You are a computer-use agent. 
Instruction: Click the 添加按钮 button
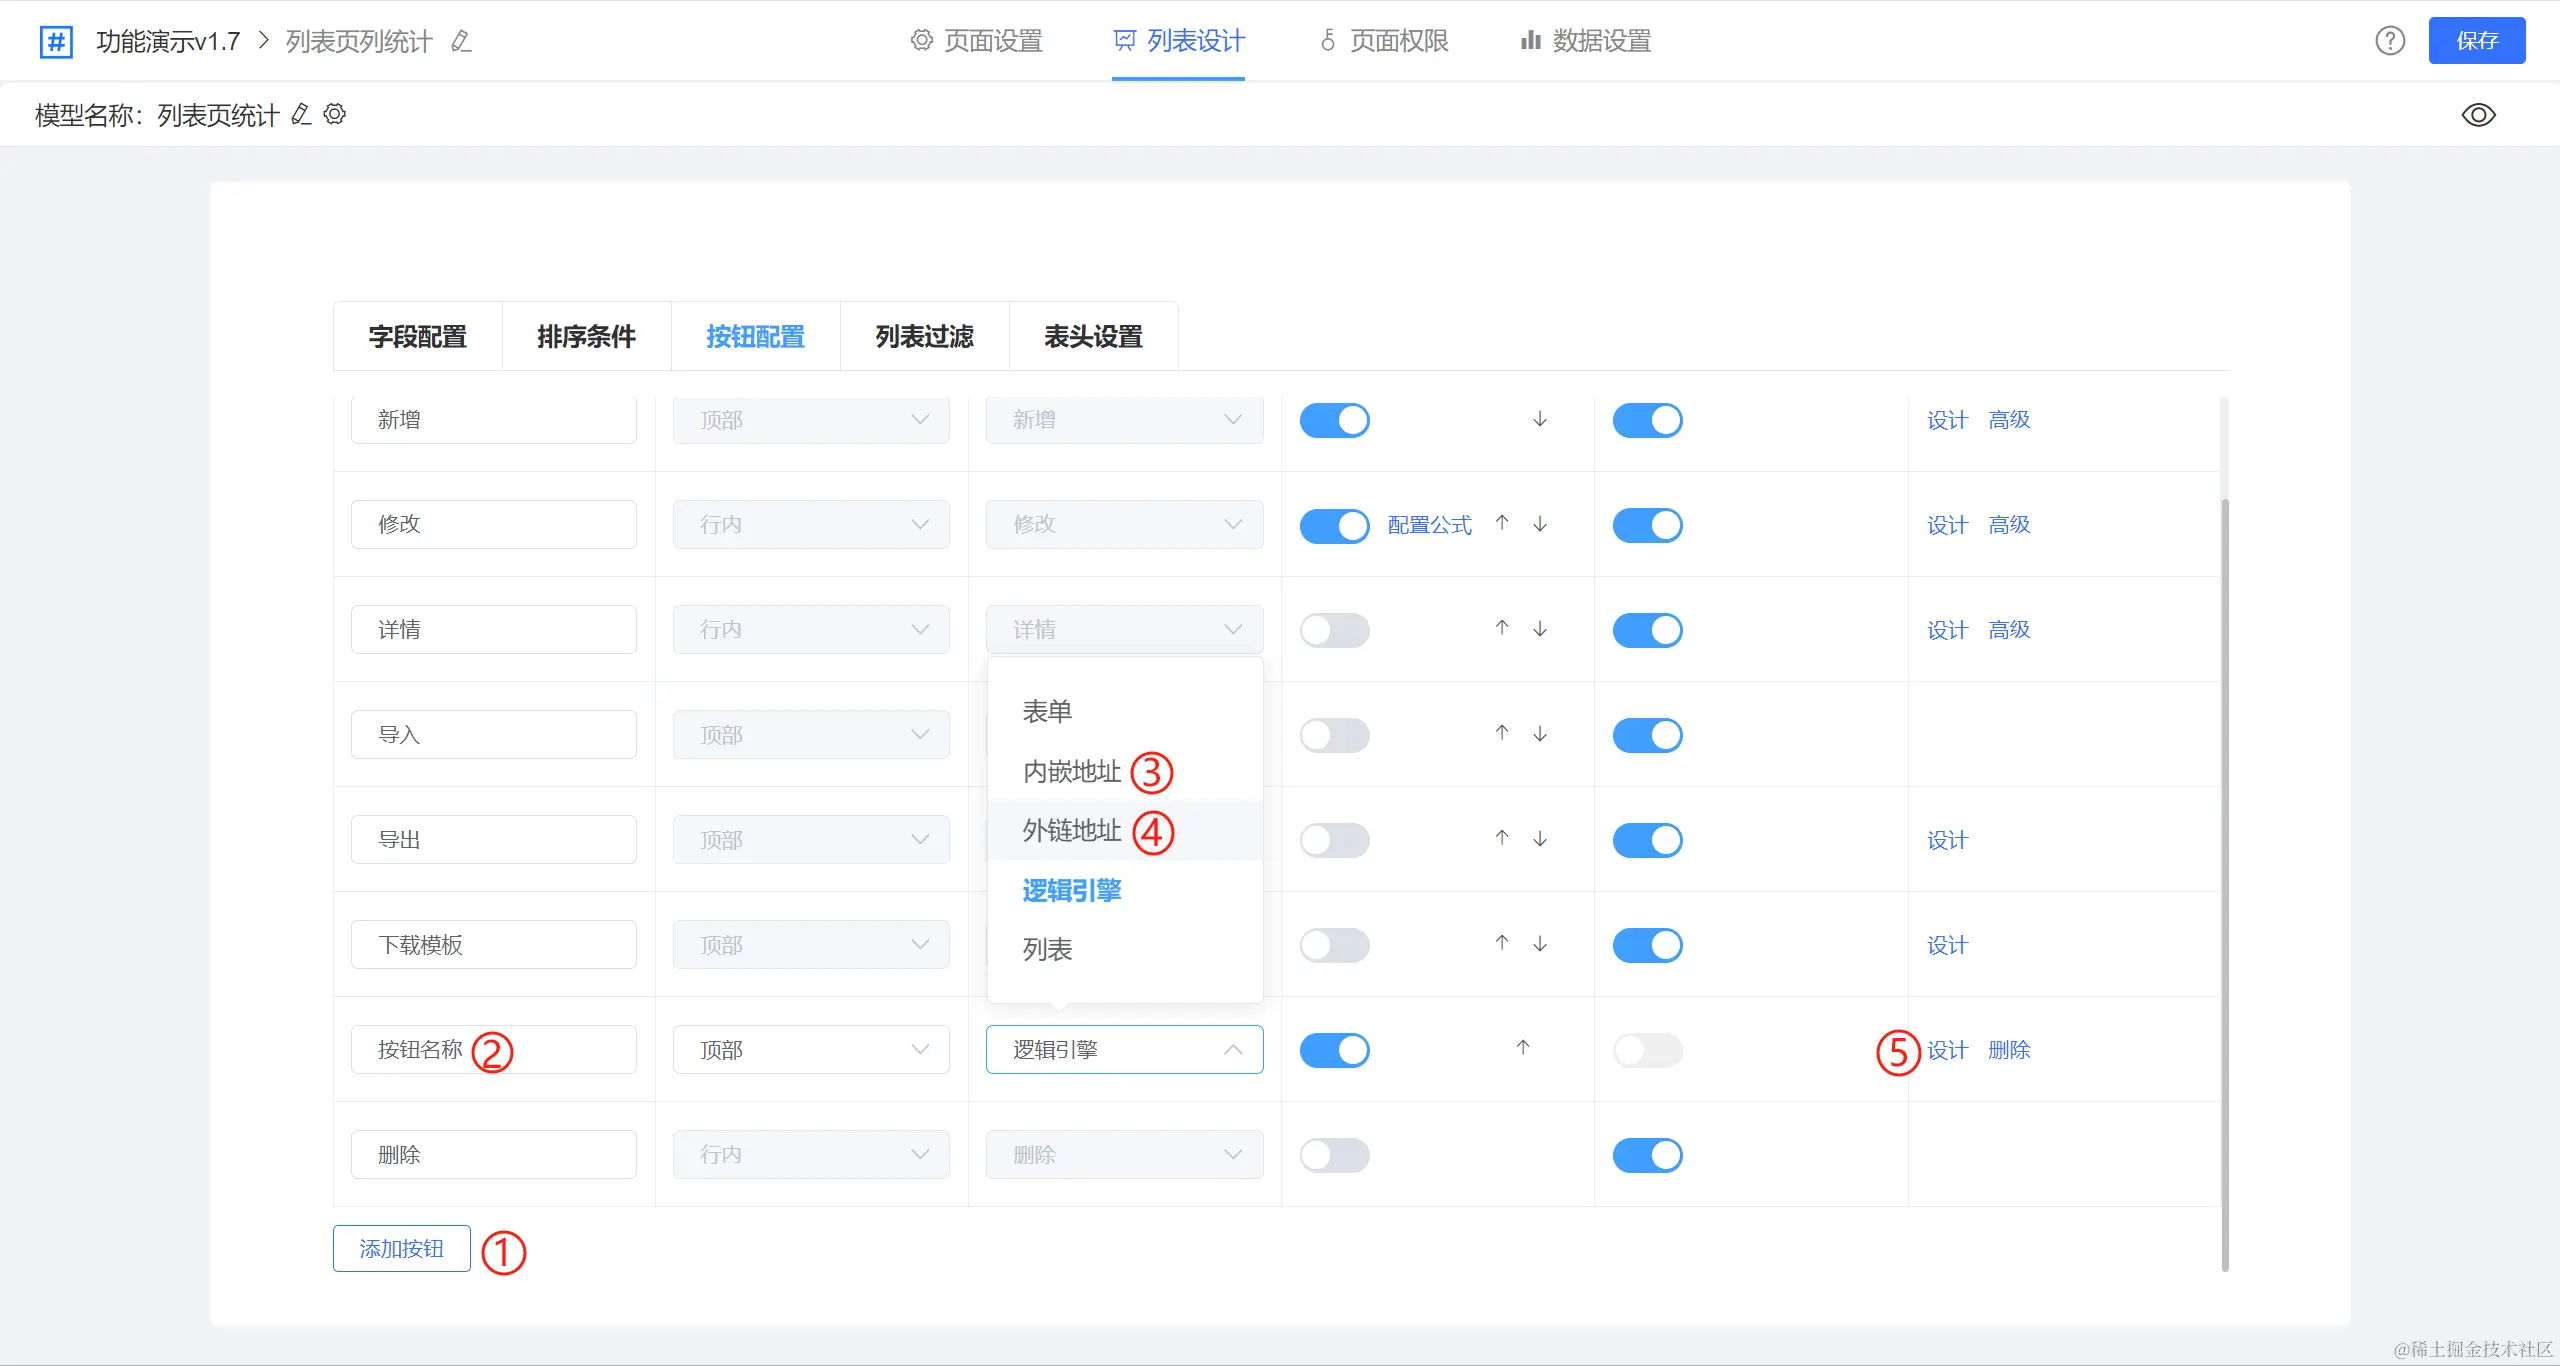coord(401,1249)
